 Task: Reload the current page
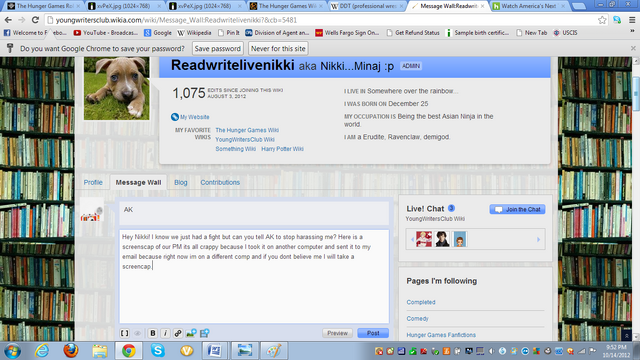pyautogui.click(x=35, y=20)
